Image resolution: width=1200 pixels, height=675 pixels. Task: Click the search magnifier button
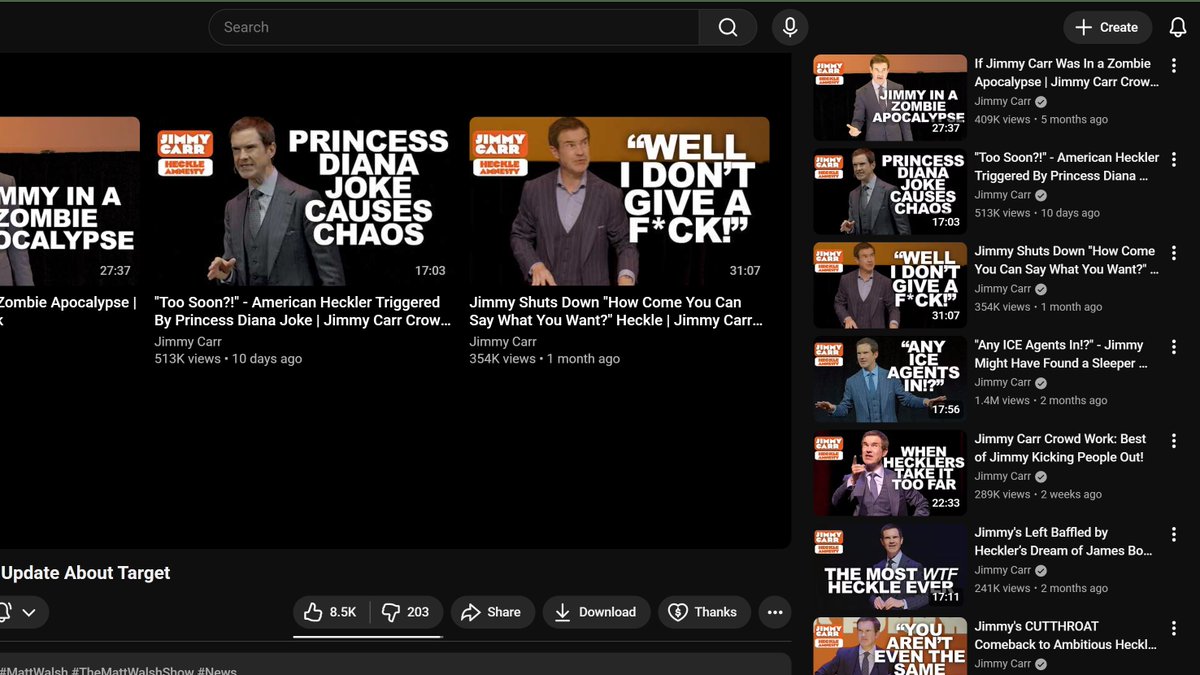click(x=727, y=27)
